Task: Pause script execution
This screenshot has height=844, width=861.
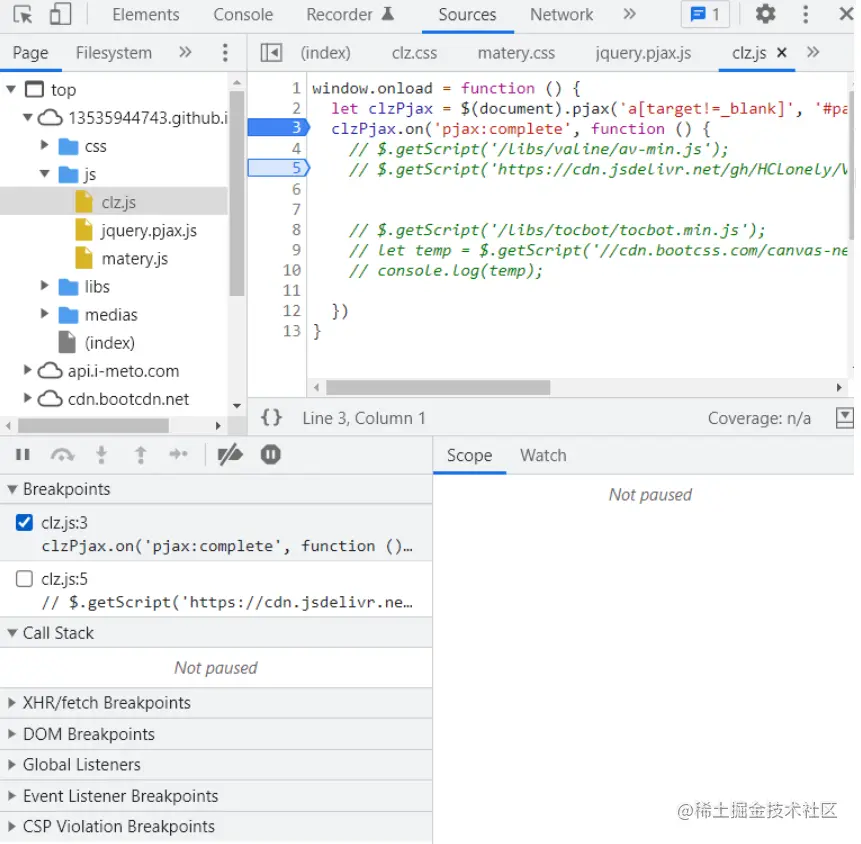Action: point(23,455)
